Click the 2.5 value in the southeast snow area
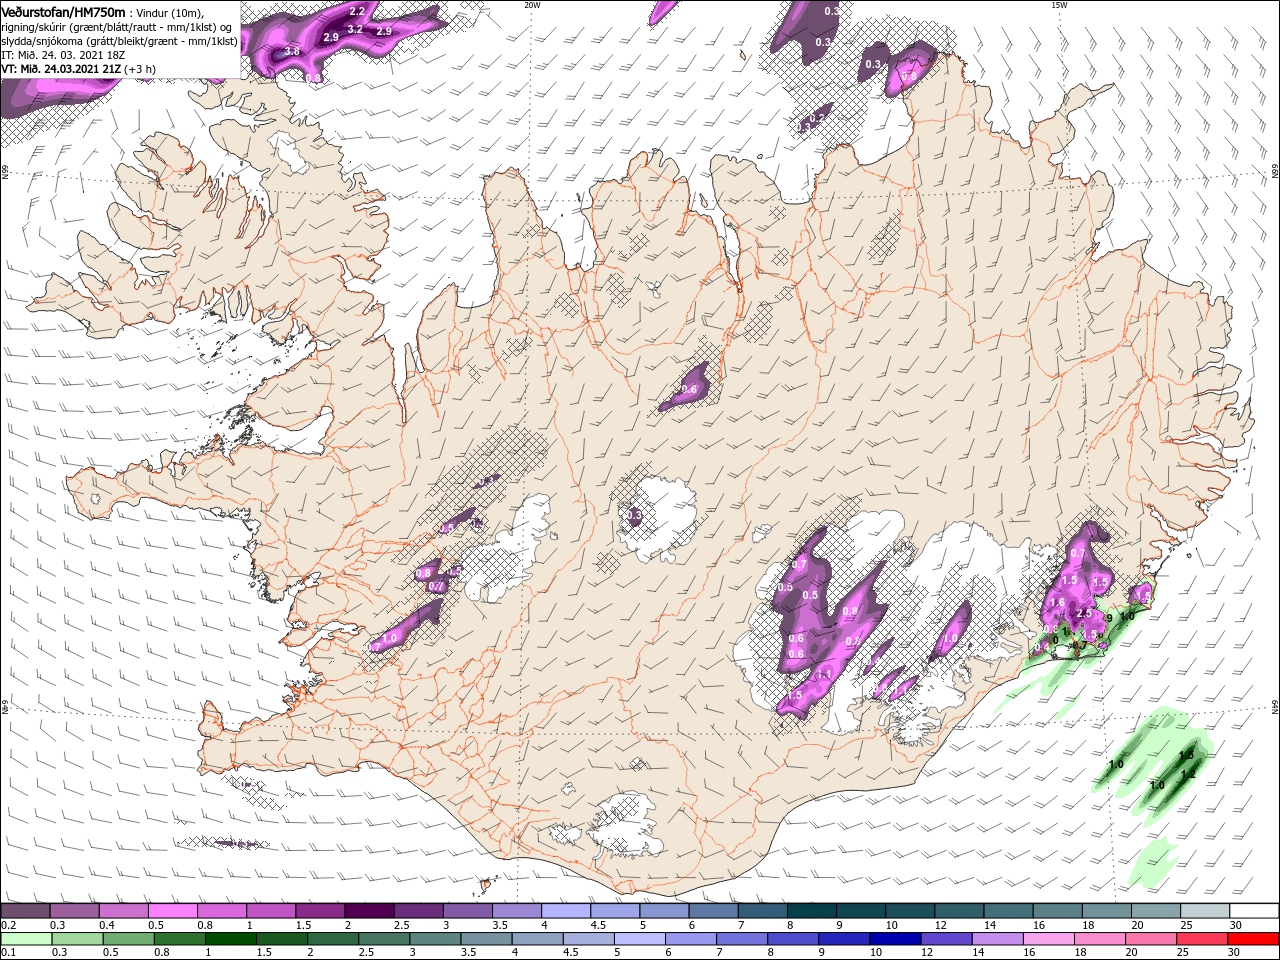Image resolution: width=1280 pixels, height=960 pixels. pyautogui.click(x=1083, y=613)
